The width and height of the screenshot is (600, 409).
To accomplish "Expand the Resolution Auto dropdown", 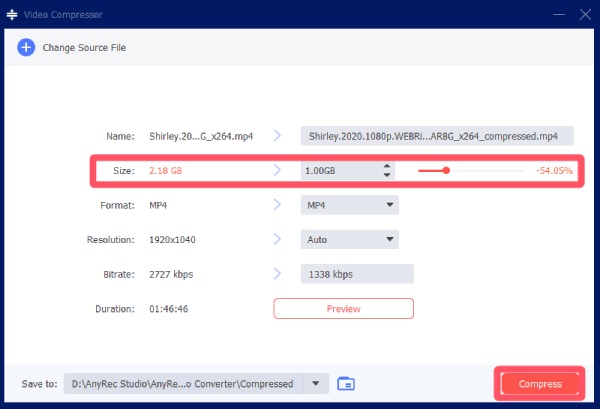I will coord(349,240).
